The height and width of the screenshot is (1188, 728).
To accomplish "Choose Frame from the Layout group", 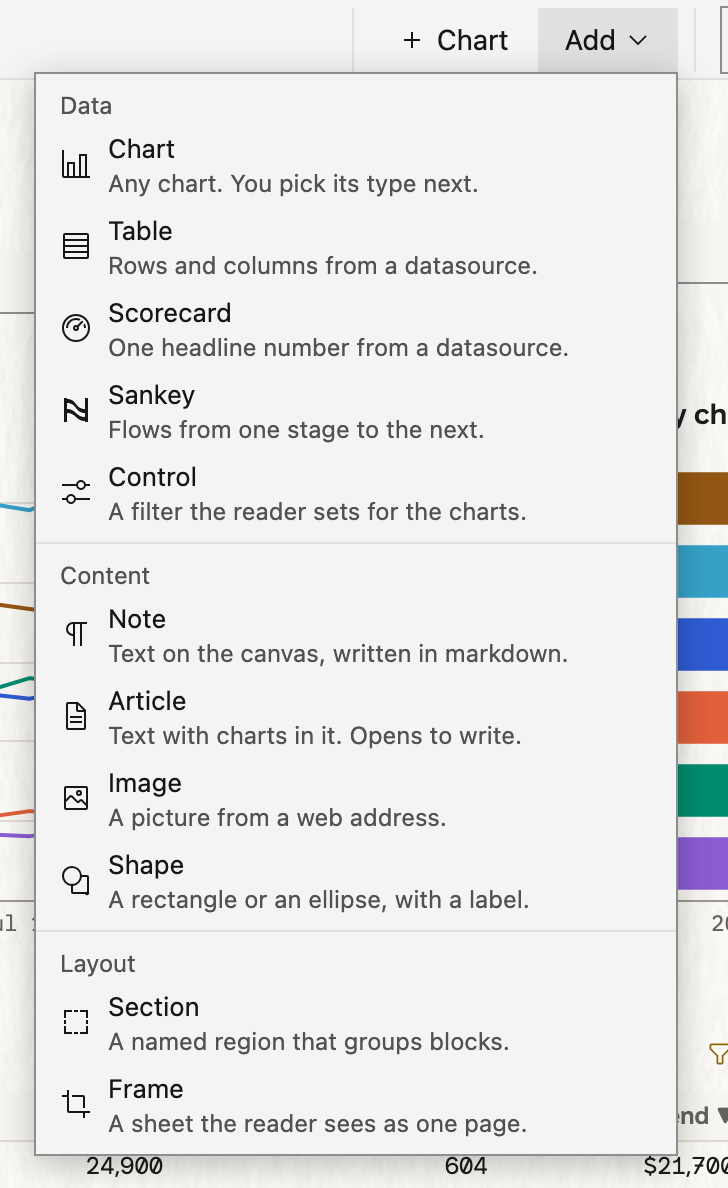I will pyautogui.click(x=356, y=1105).
